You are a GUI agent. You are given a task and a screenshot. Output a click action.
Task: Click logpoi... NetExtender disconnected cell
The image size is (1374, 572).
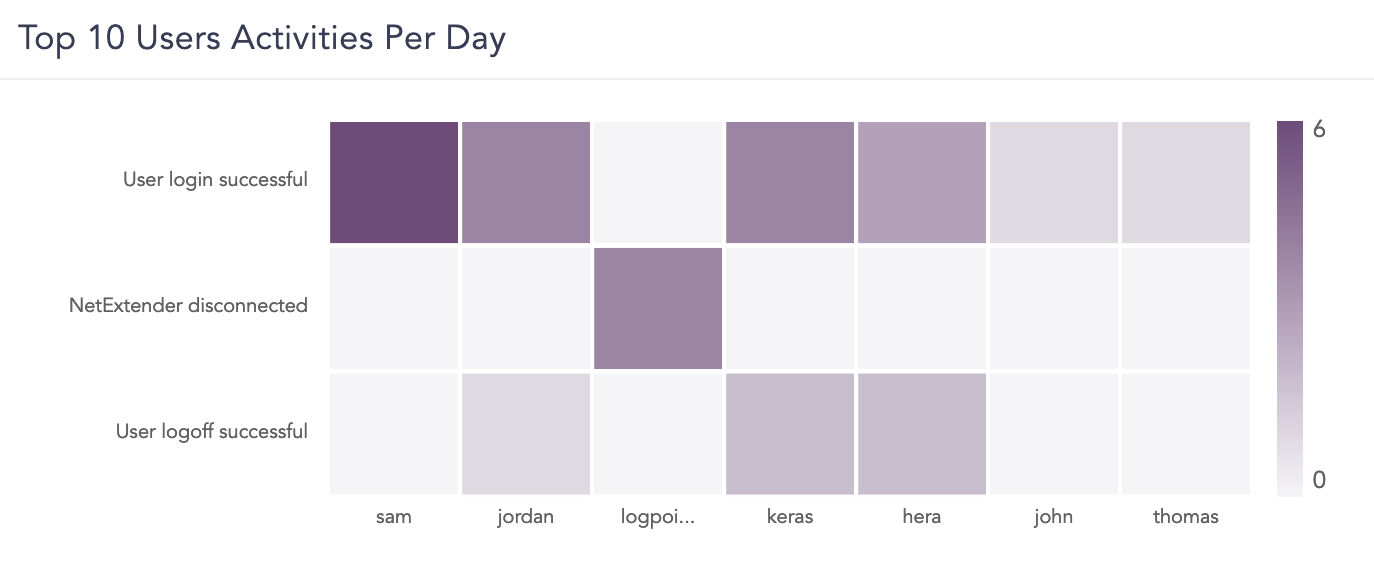click(x=658, y=308)
